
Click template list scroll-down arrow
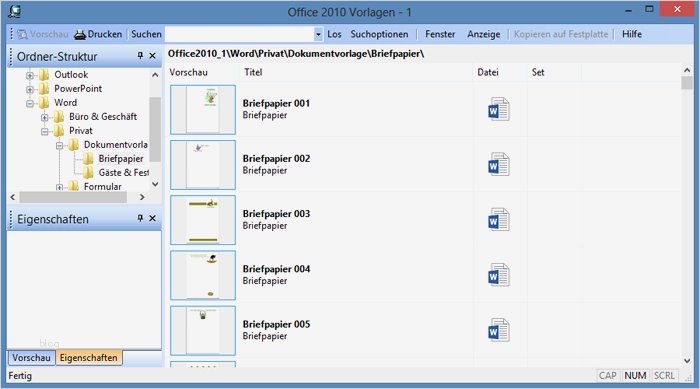tap(687, 361)
